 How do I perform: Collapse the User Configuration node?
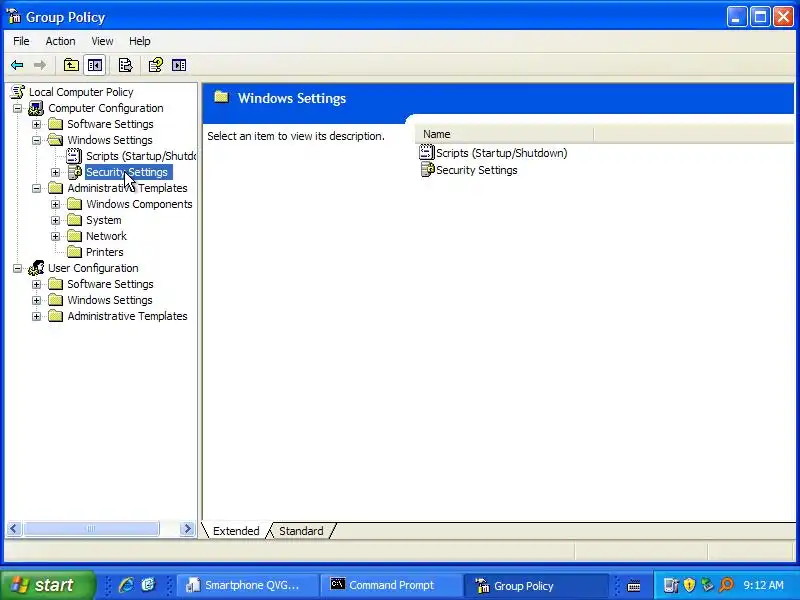click(17, 268)
